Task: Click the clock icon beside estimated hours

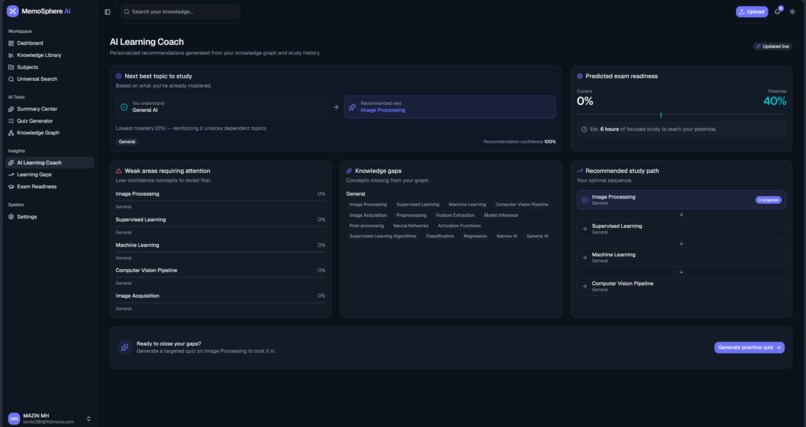Action: [584, 129]
